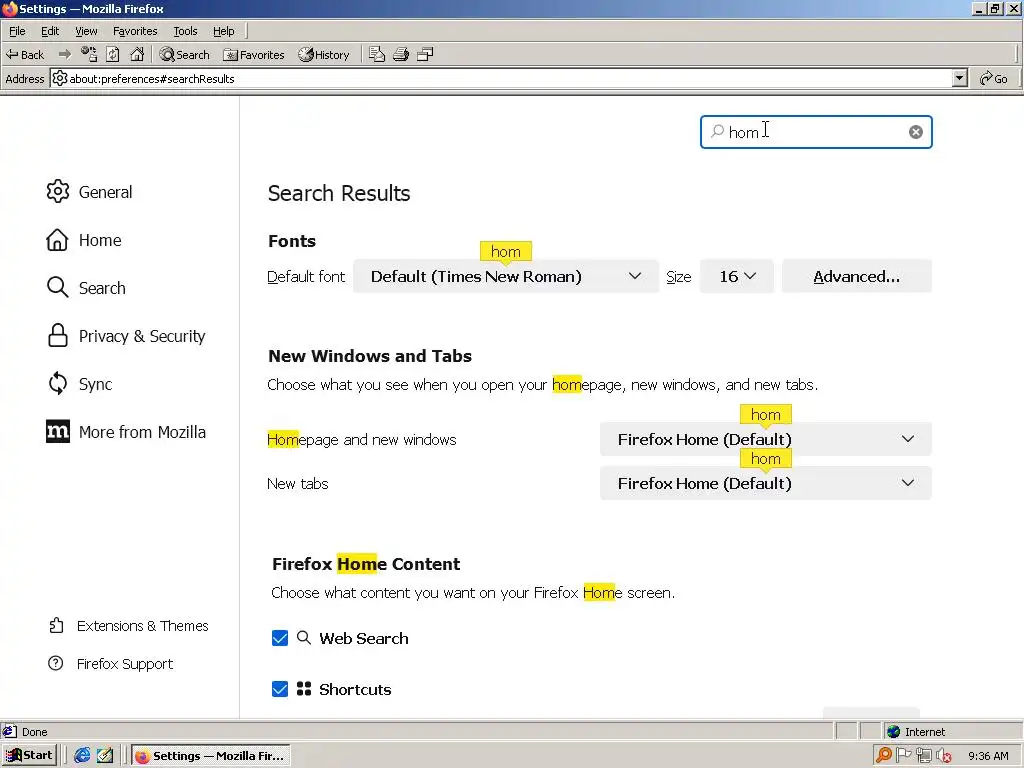1024x768 pixels.
Task: Click the cascading windows icon in toolbar
Action: pyautogui.click(x=425, y=54)
